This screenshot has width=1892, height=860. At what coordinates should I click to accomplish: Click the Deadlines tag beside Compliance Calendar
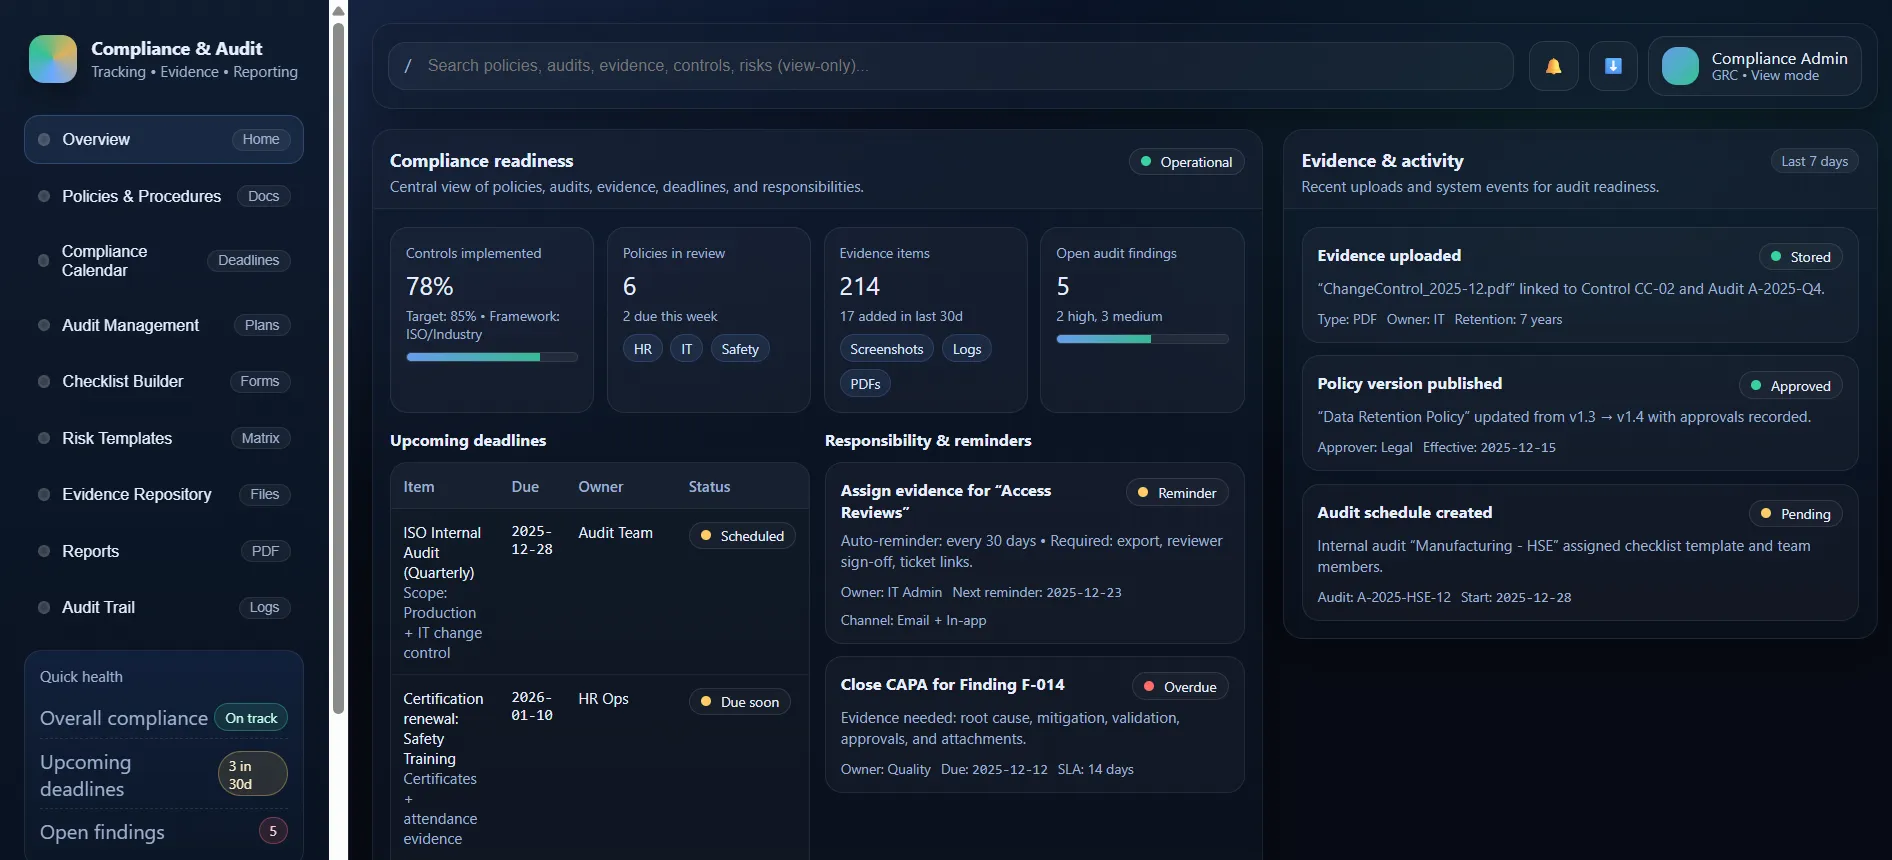click(249, 261)
